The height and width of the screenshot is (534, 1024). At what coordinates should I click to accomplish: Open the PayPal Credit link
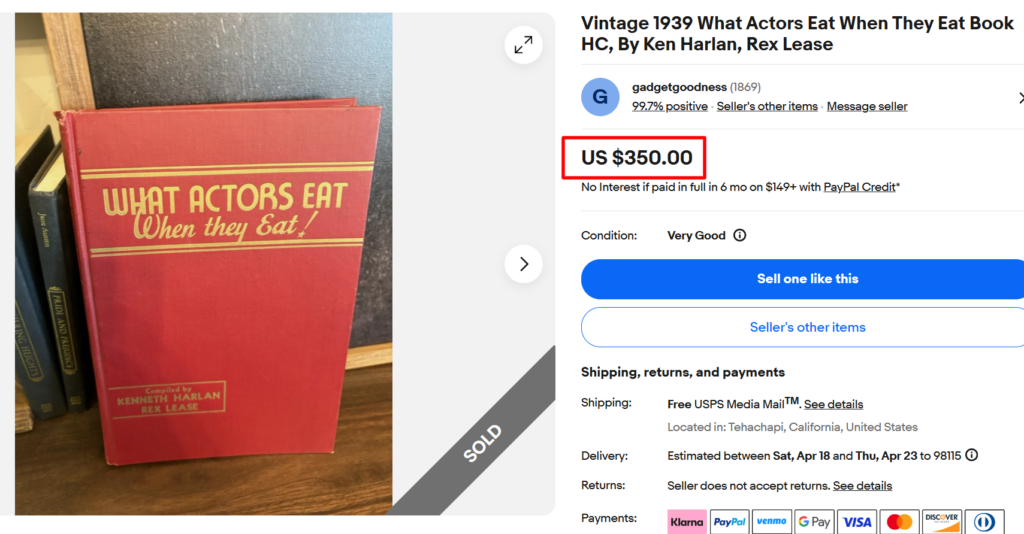(859, 187)
